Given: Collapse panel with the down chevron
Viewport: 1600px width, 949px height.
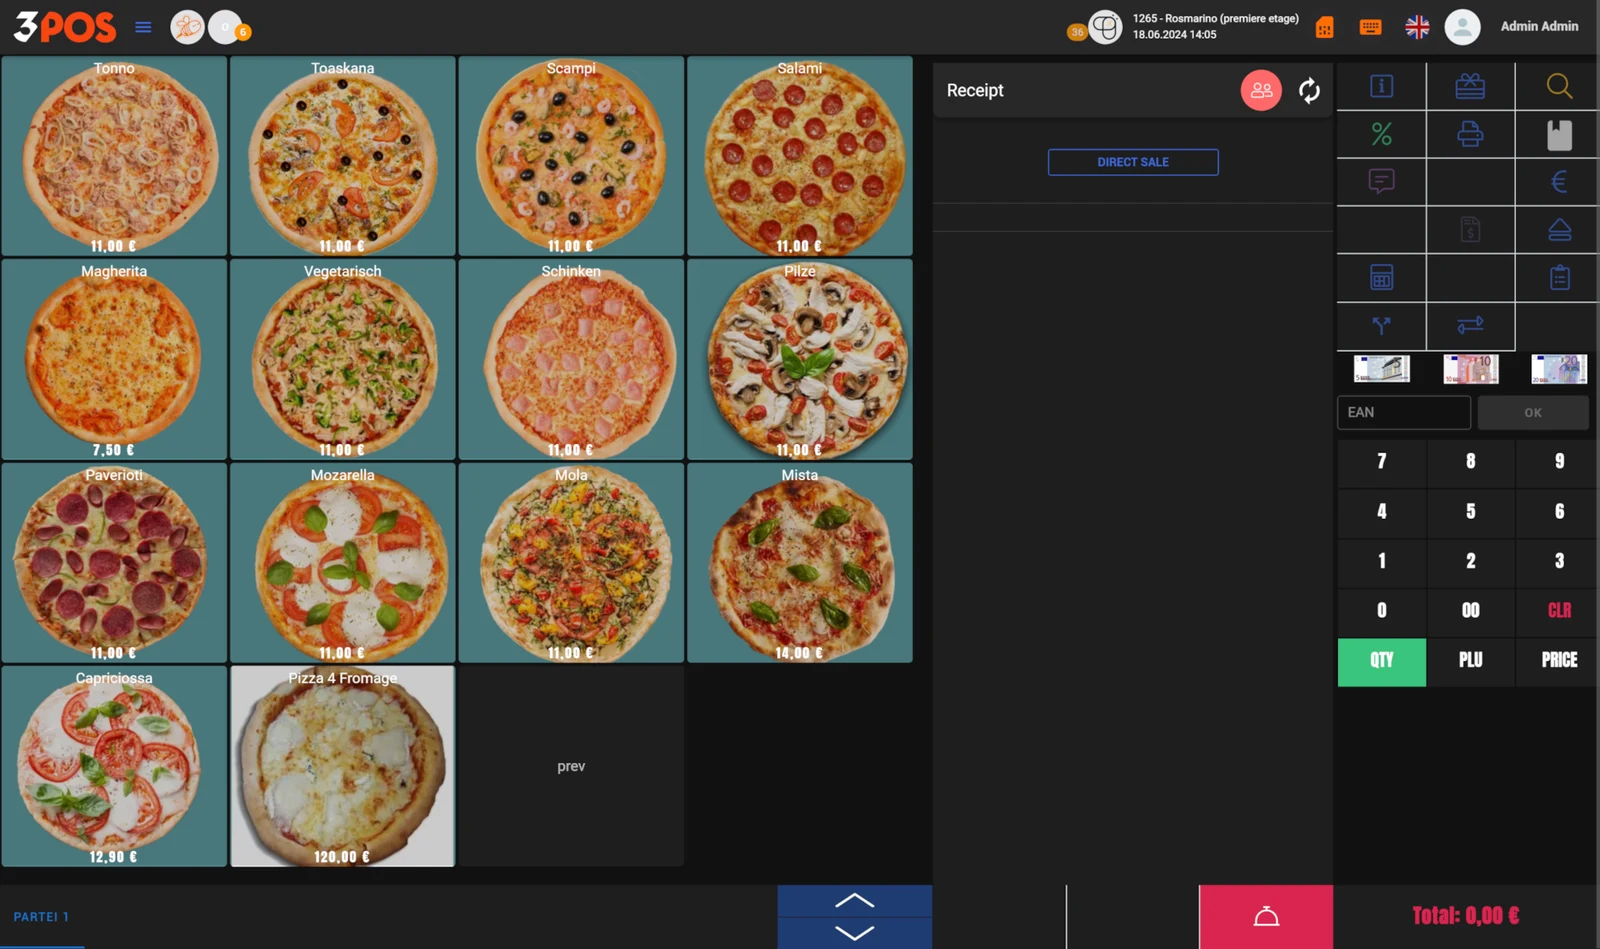Looking at the screenshot, I should 854,933.
